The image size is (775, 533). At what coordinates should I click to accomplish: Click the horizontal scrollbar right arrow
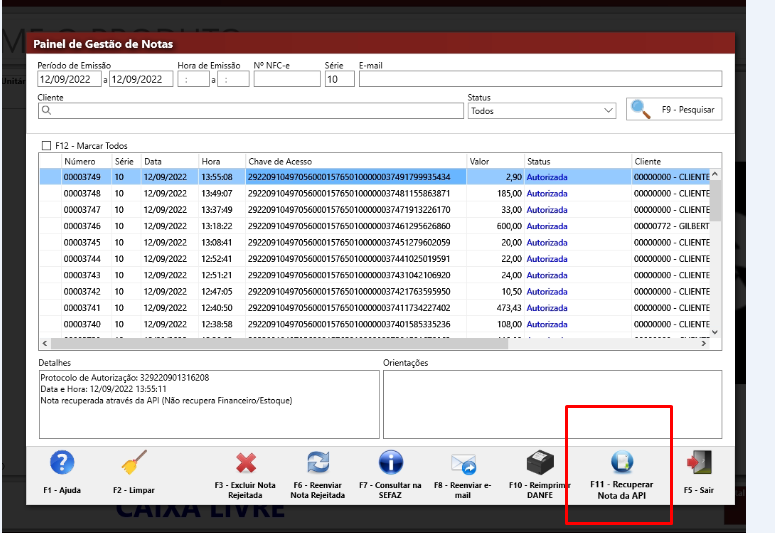coord(704,343)
